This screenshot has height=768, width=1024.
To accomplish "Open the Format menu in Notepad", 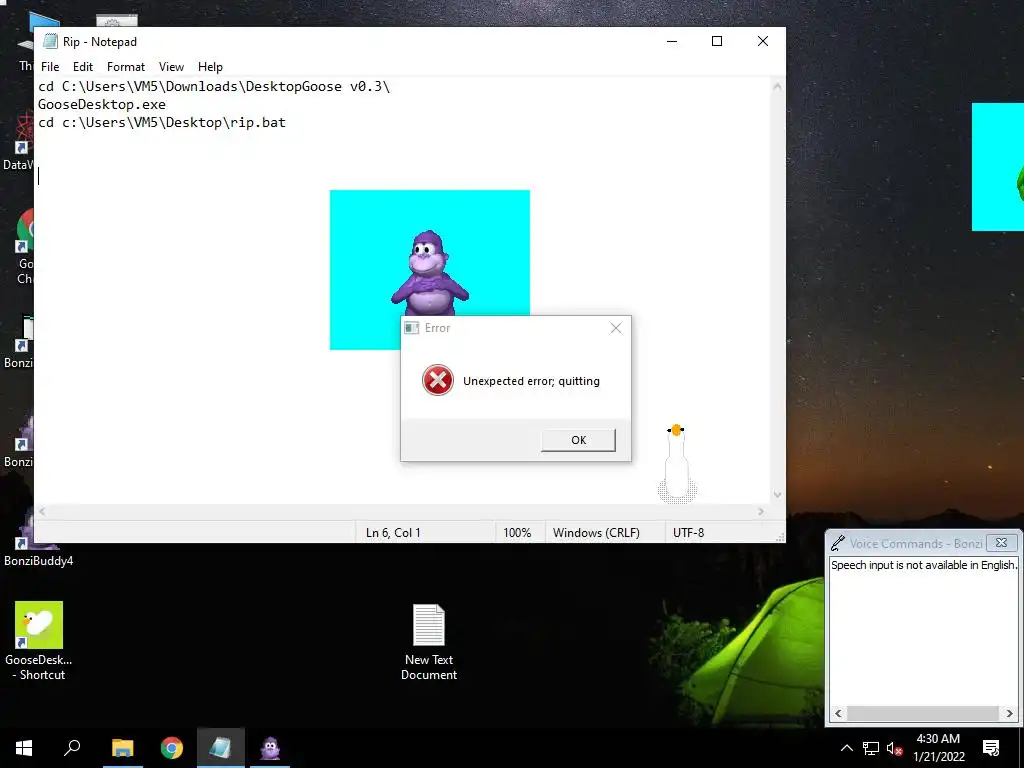I will [126, 67].
